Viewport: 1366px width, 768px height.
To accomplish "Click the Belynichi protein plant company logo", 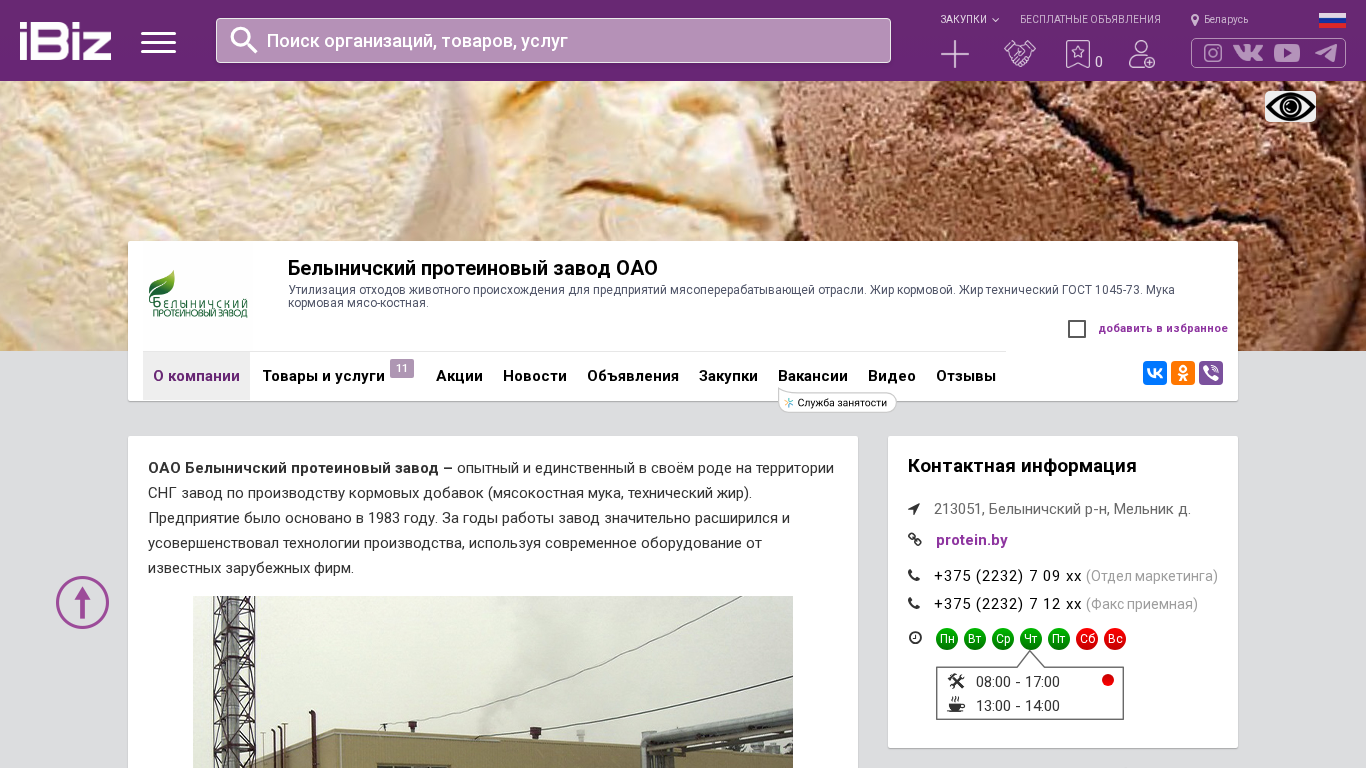I will coord(197,296).
